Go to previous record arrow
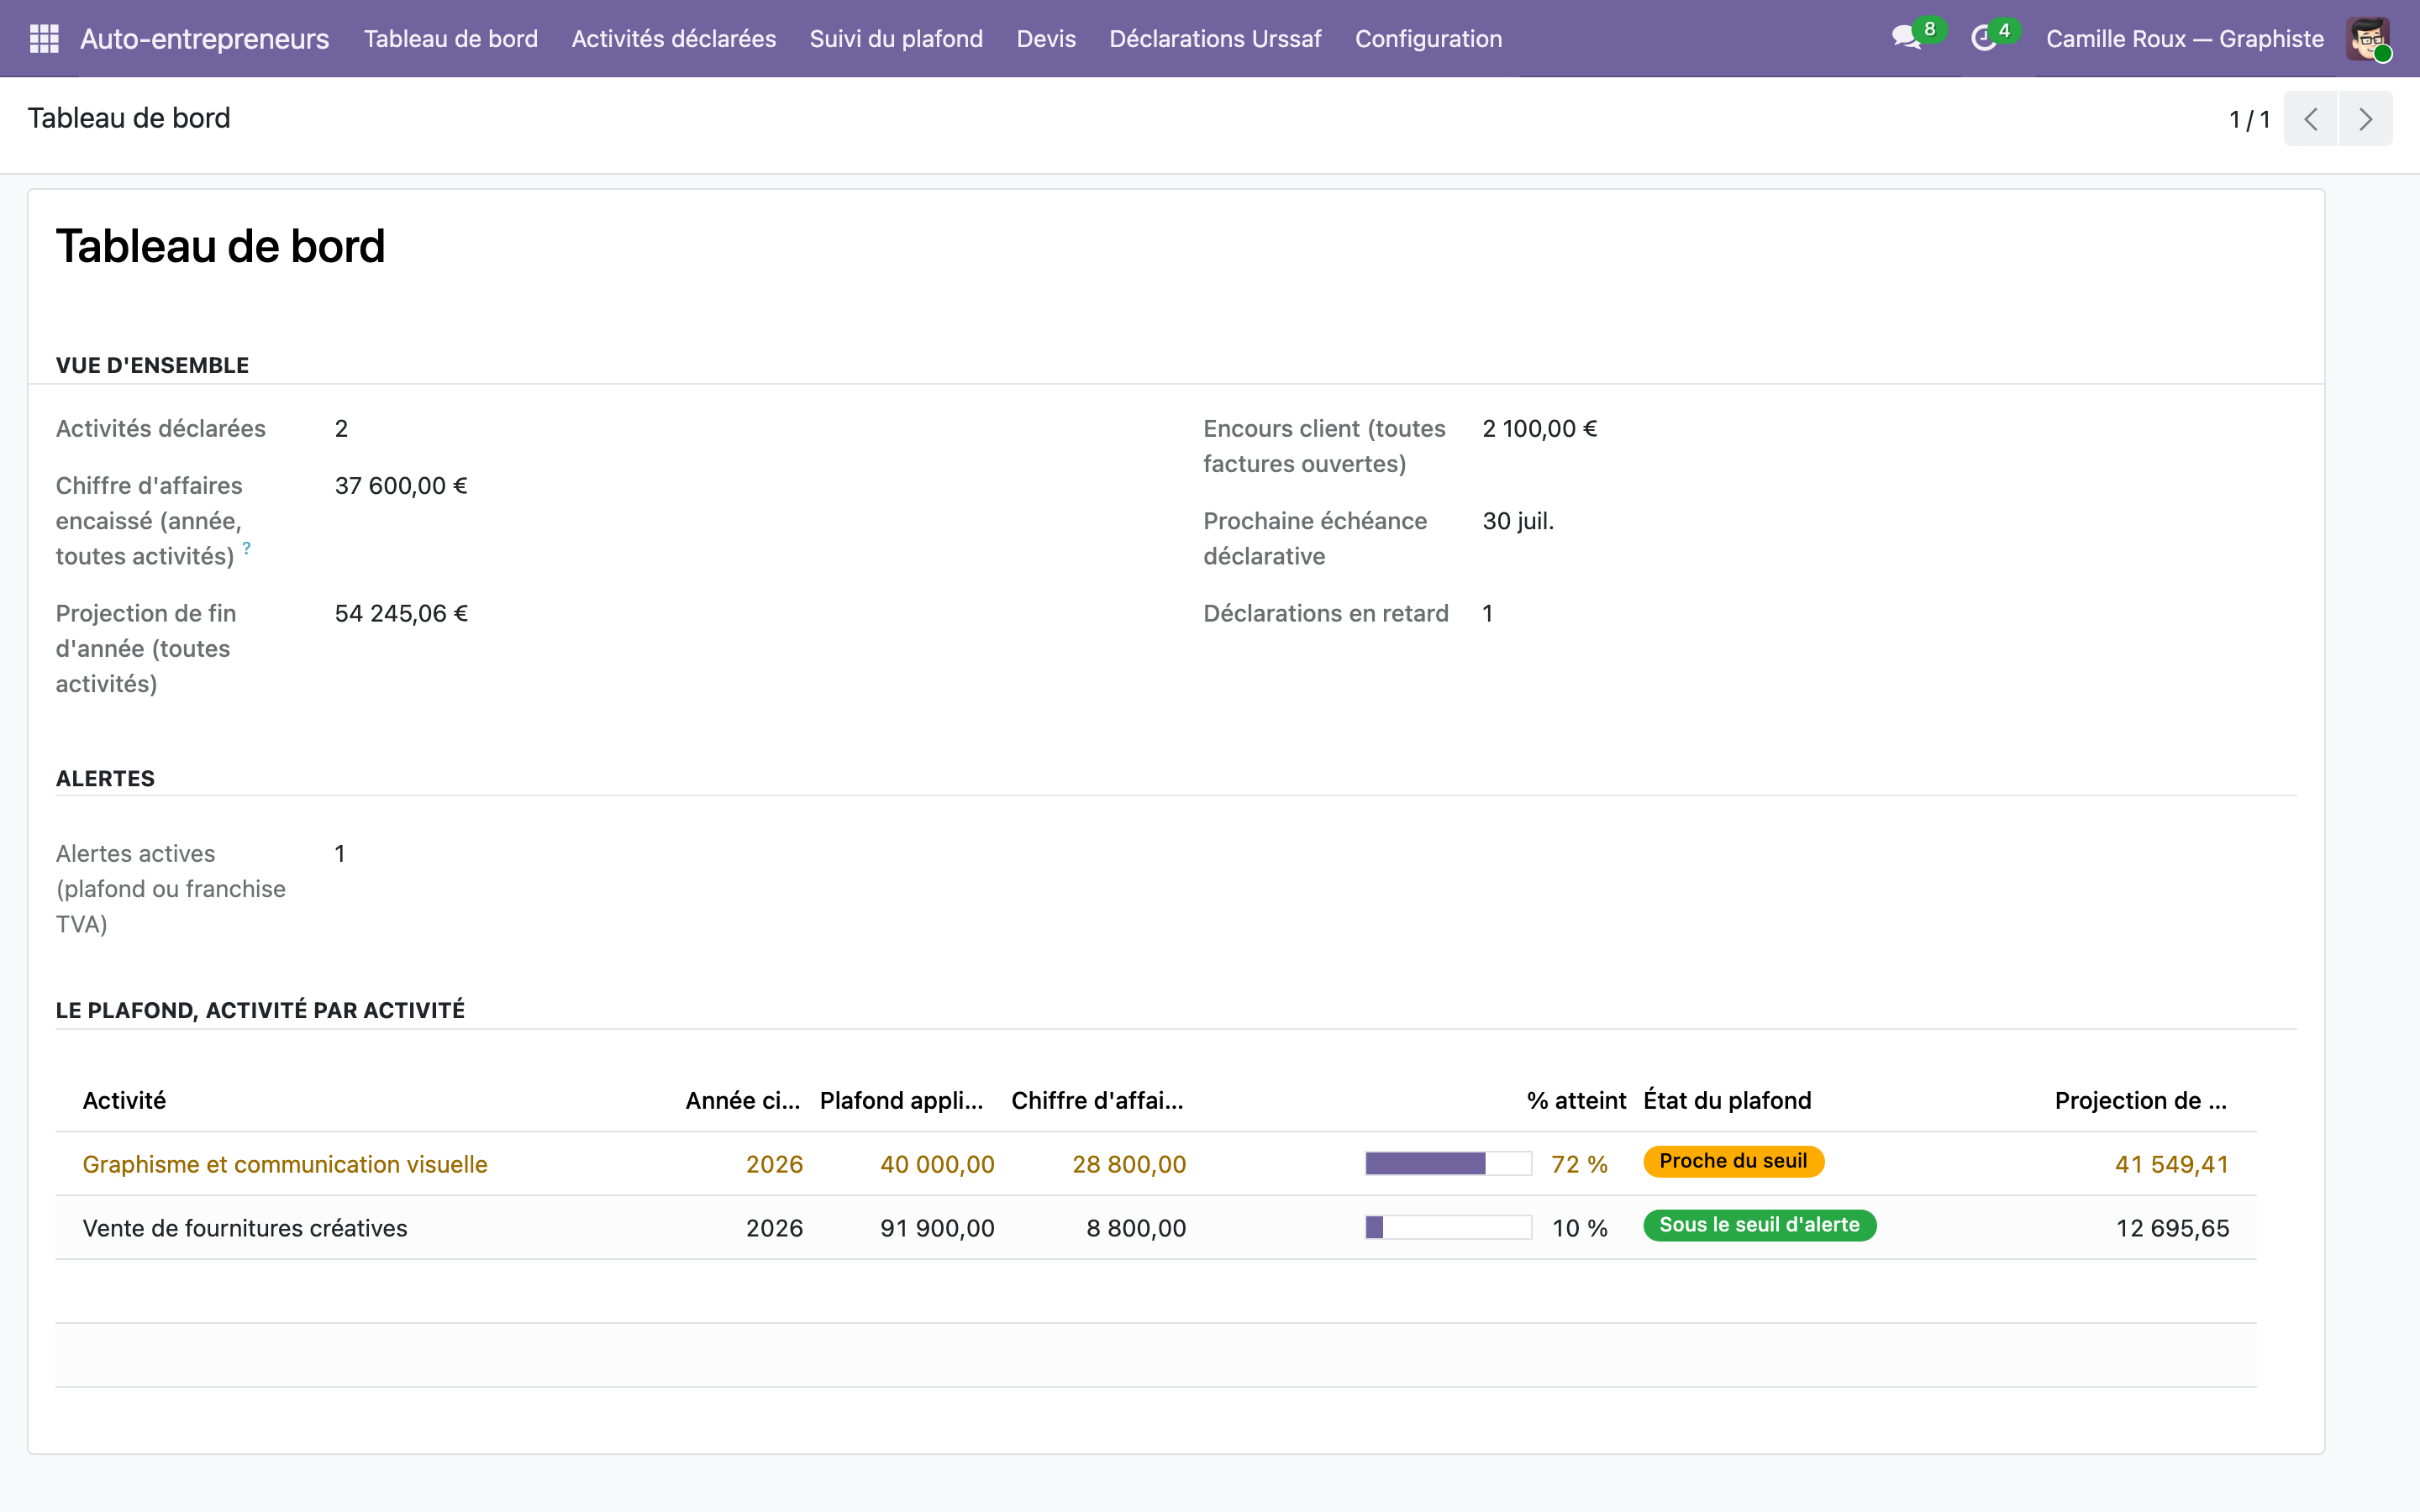Screen dimensions: 2420x1512 2310,119
